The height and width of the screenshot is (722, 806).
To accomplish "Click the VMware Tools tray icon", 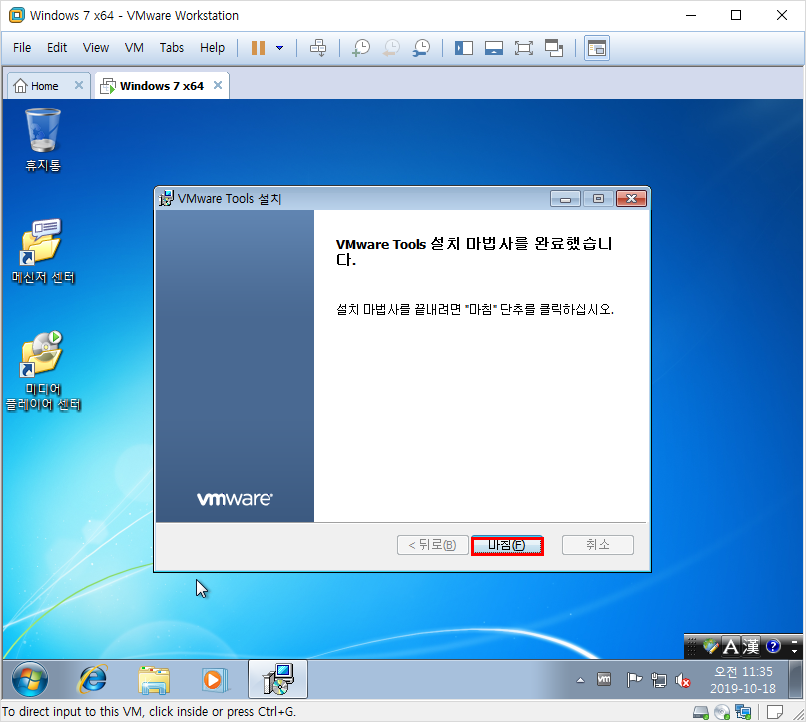I will [604, 680].
